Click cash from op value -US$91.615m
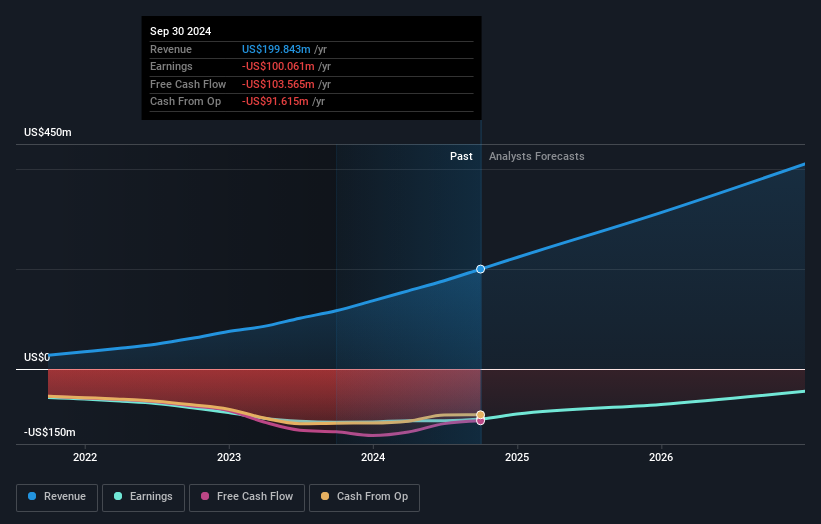This screenshot has height=524, width=821. point(275,102)
